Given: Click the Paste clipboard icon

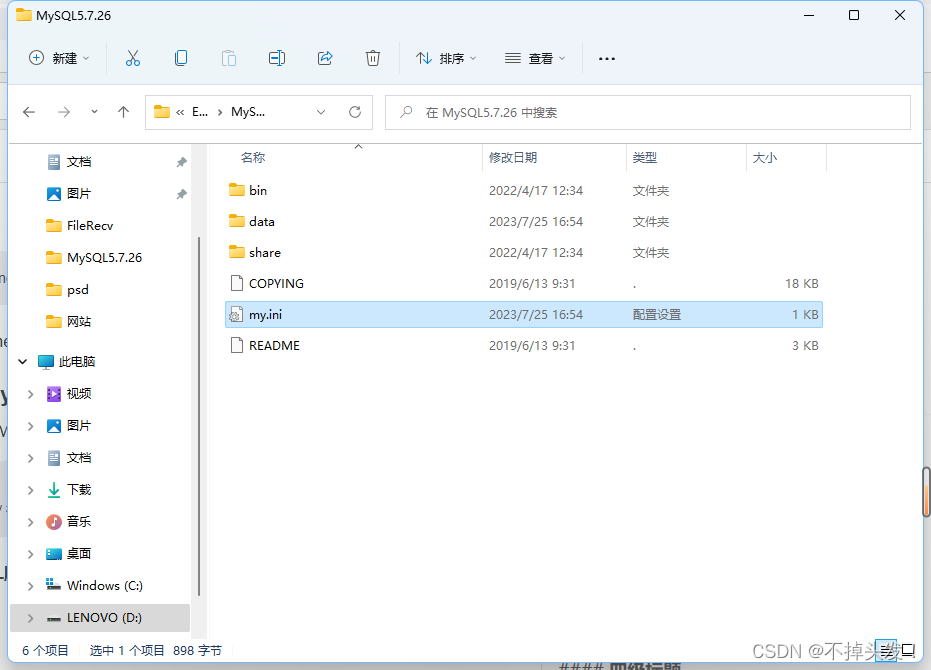Looking at the screenshot, I should pos(229,58).
